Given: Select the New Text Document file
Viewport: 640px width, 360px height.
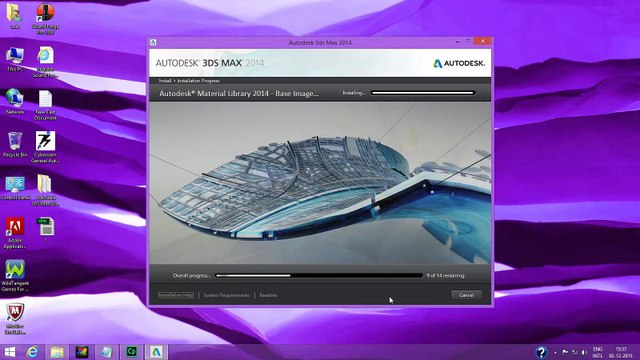Looking at the screenshot, I should pyautogui.click(x=45, y=105).
